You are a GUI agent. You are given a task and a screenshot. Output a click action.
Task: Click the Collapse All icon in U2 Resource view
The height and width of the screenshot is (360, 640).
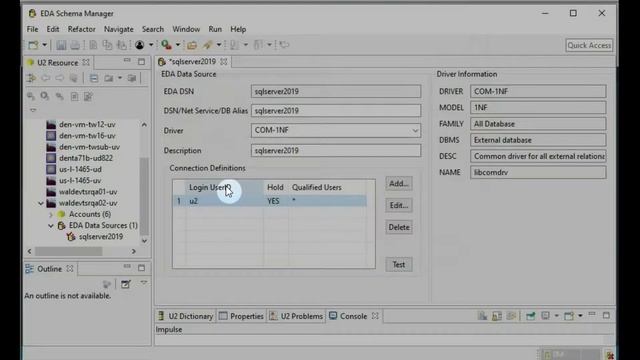tap(94, 78)
